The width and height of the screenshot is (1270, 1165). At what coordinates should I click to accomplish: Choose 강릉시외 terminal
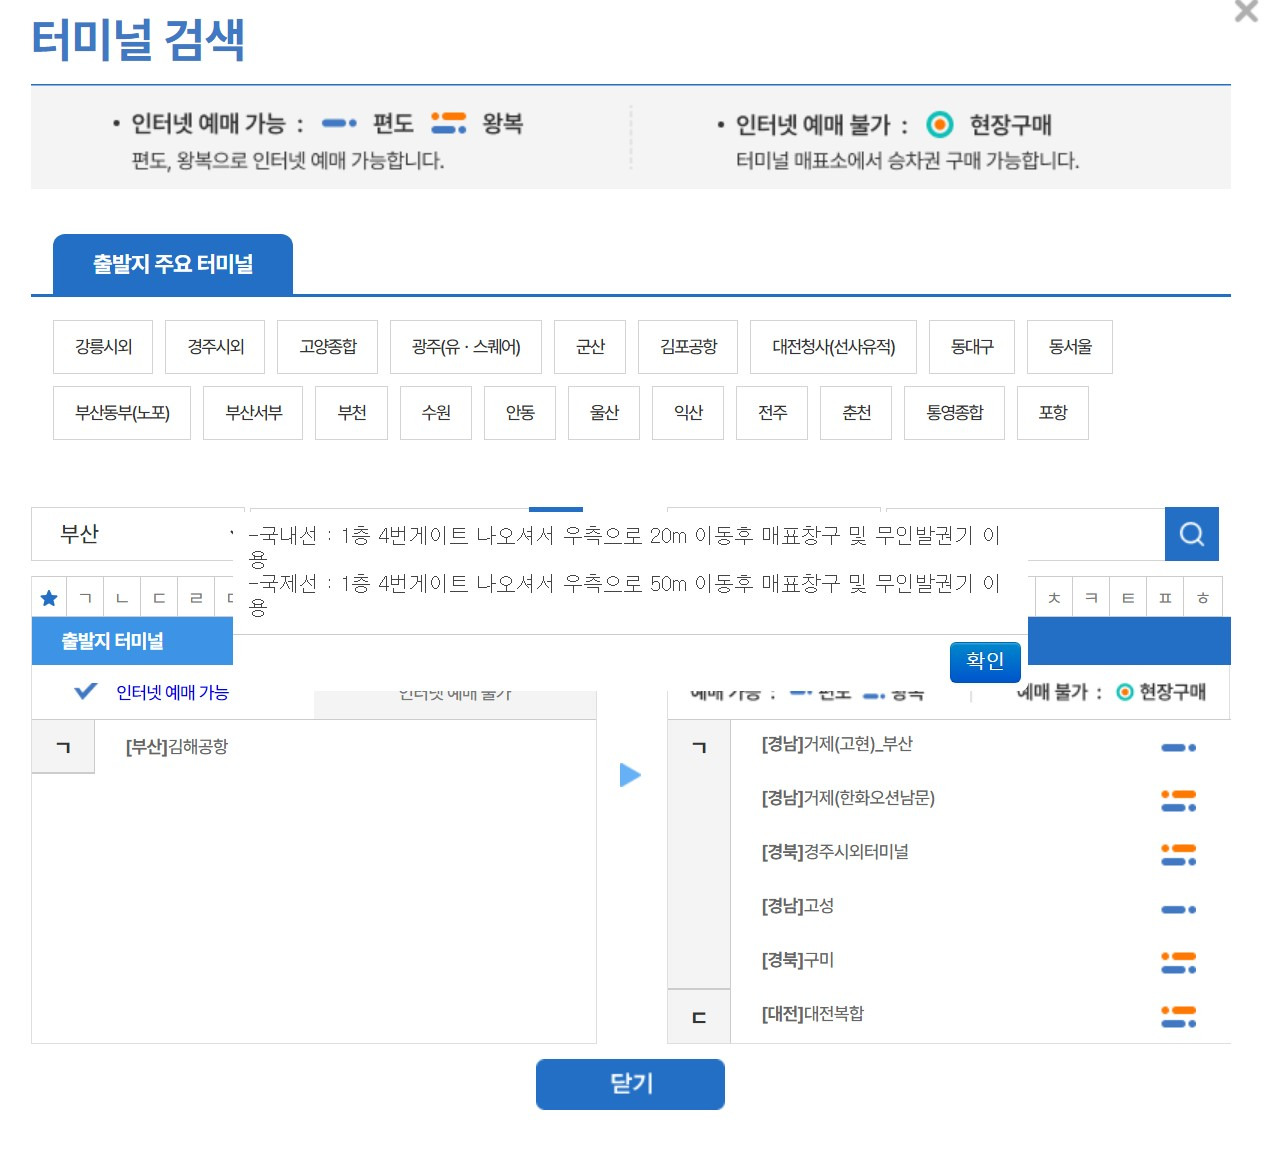click(103, 347)
